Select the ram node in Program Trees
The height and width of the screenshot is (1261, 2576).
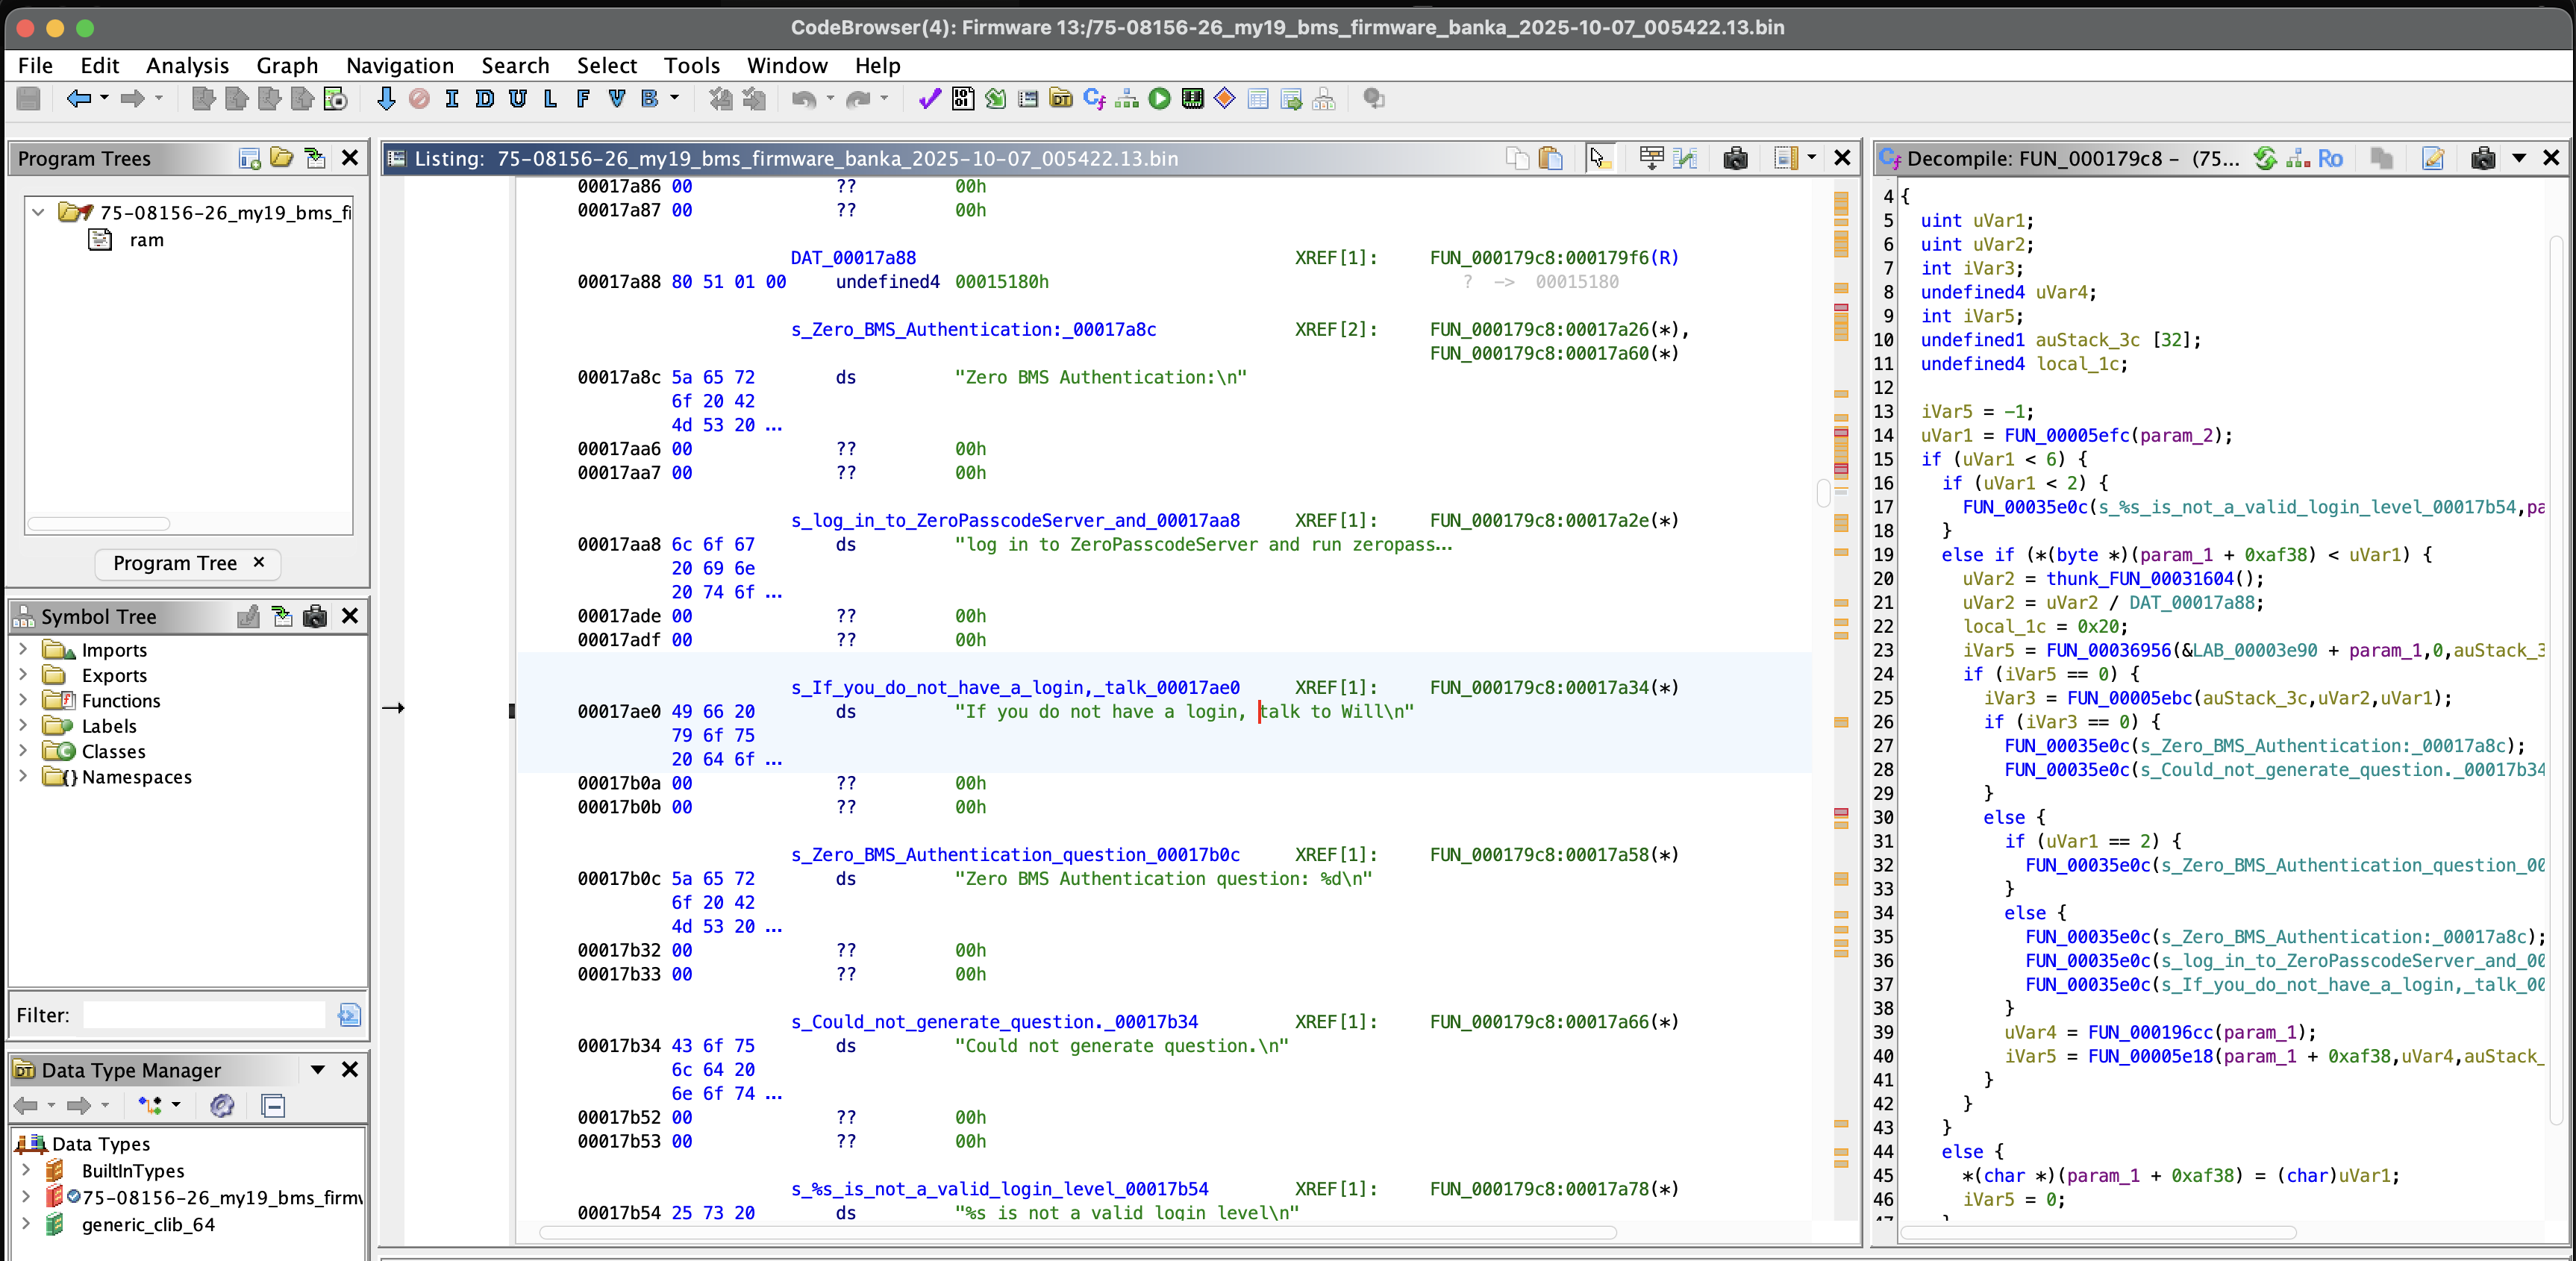[146, 240]
